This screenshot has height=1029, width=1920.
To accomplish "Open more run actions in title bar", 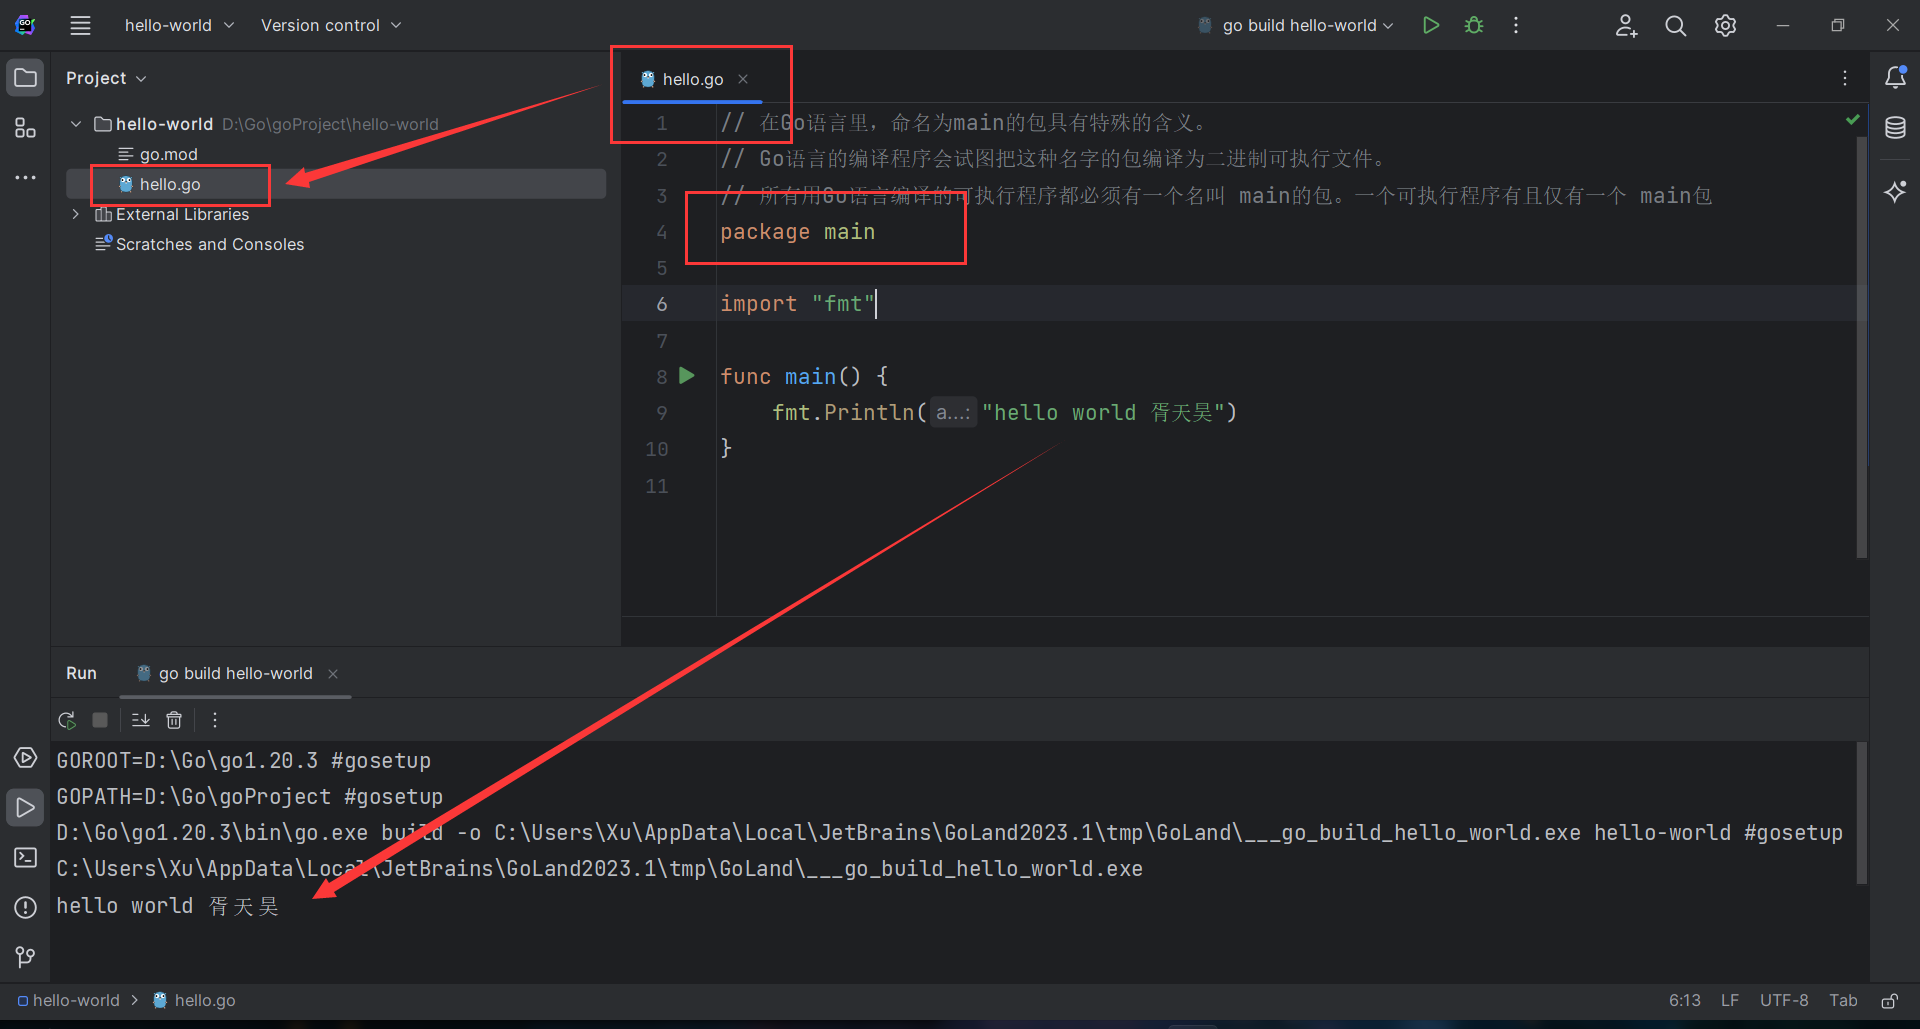I will (1516, 25).
